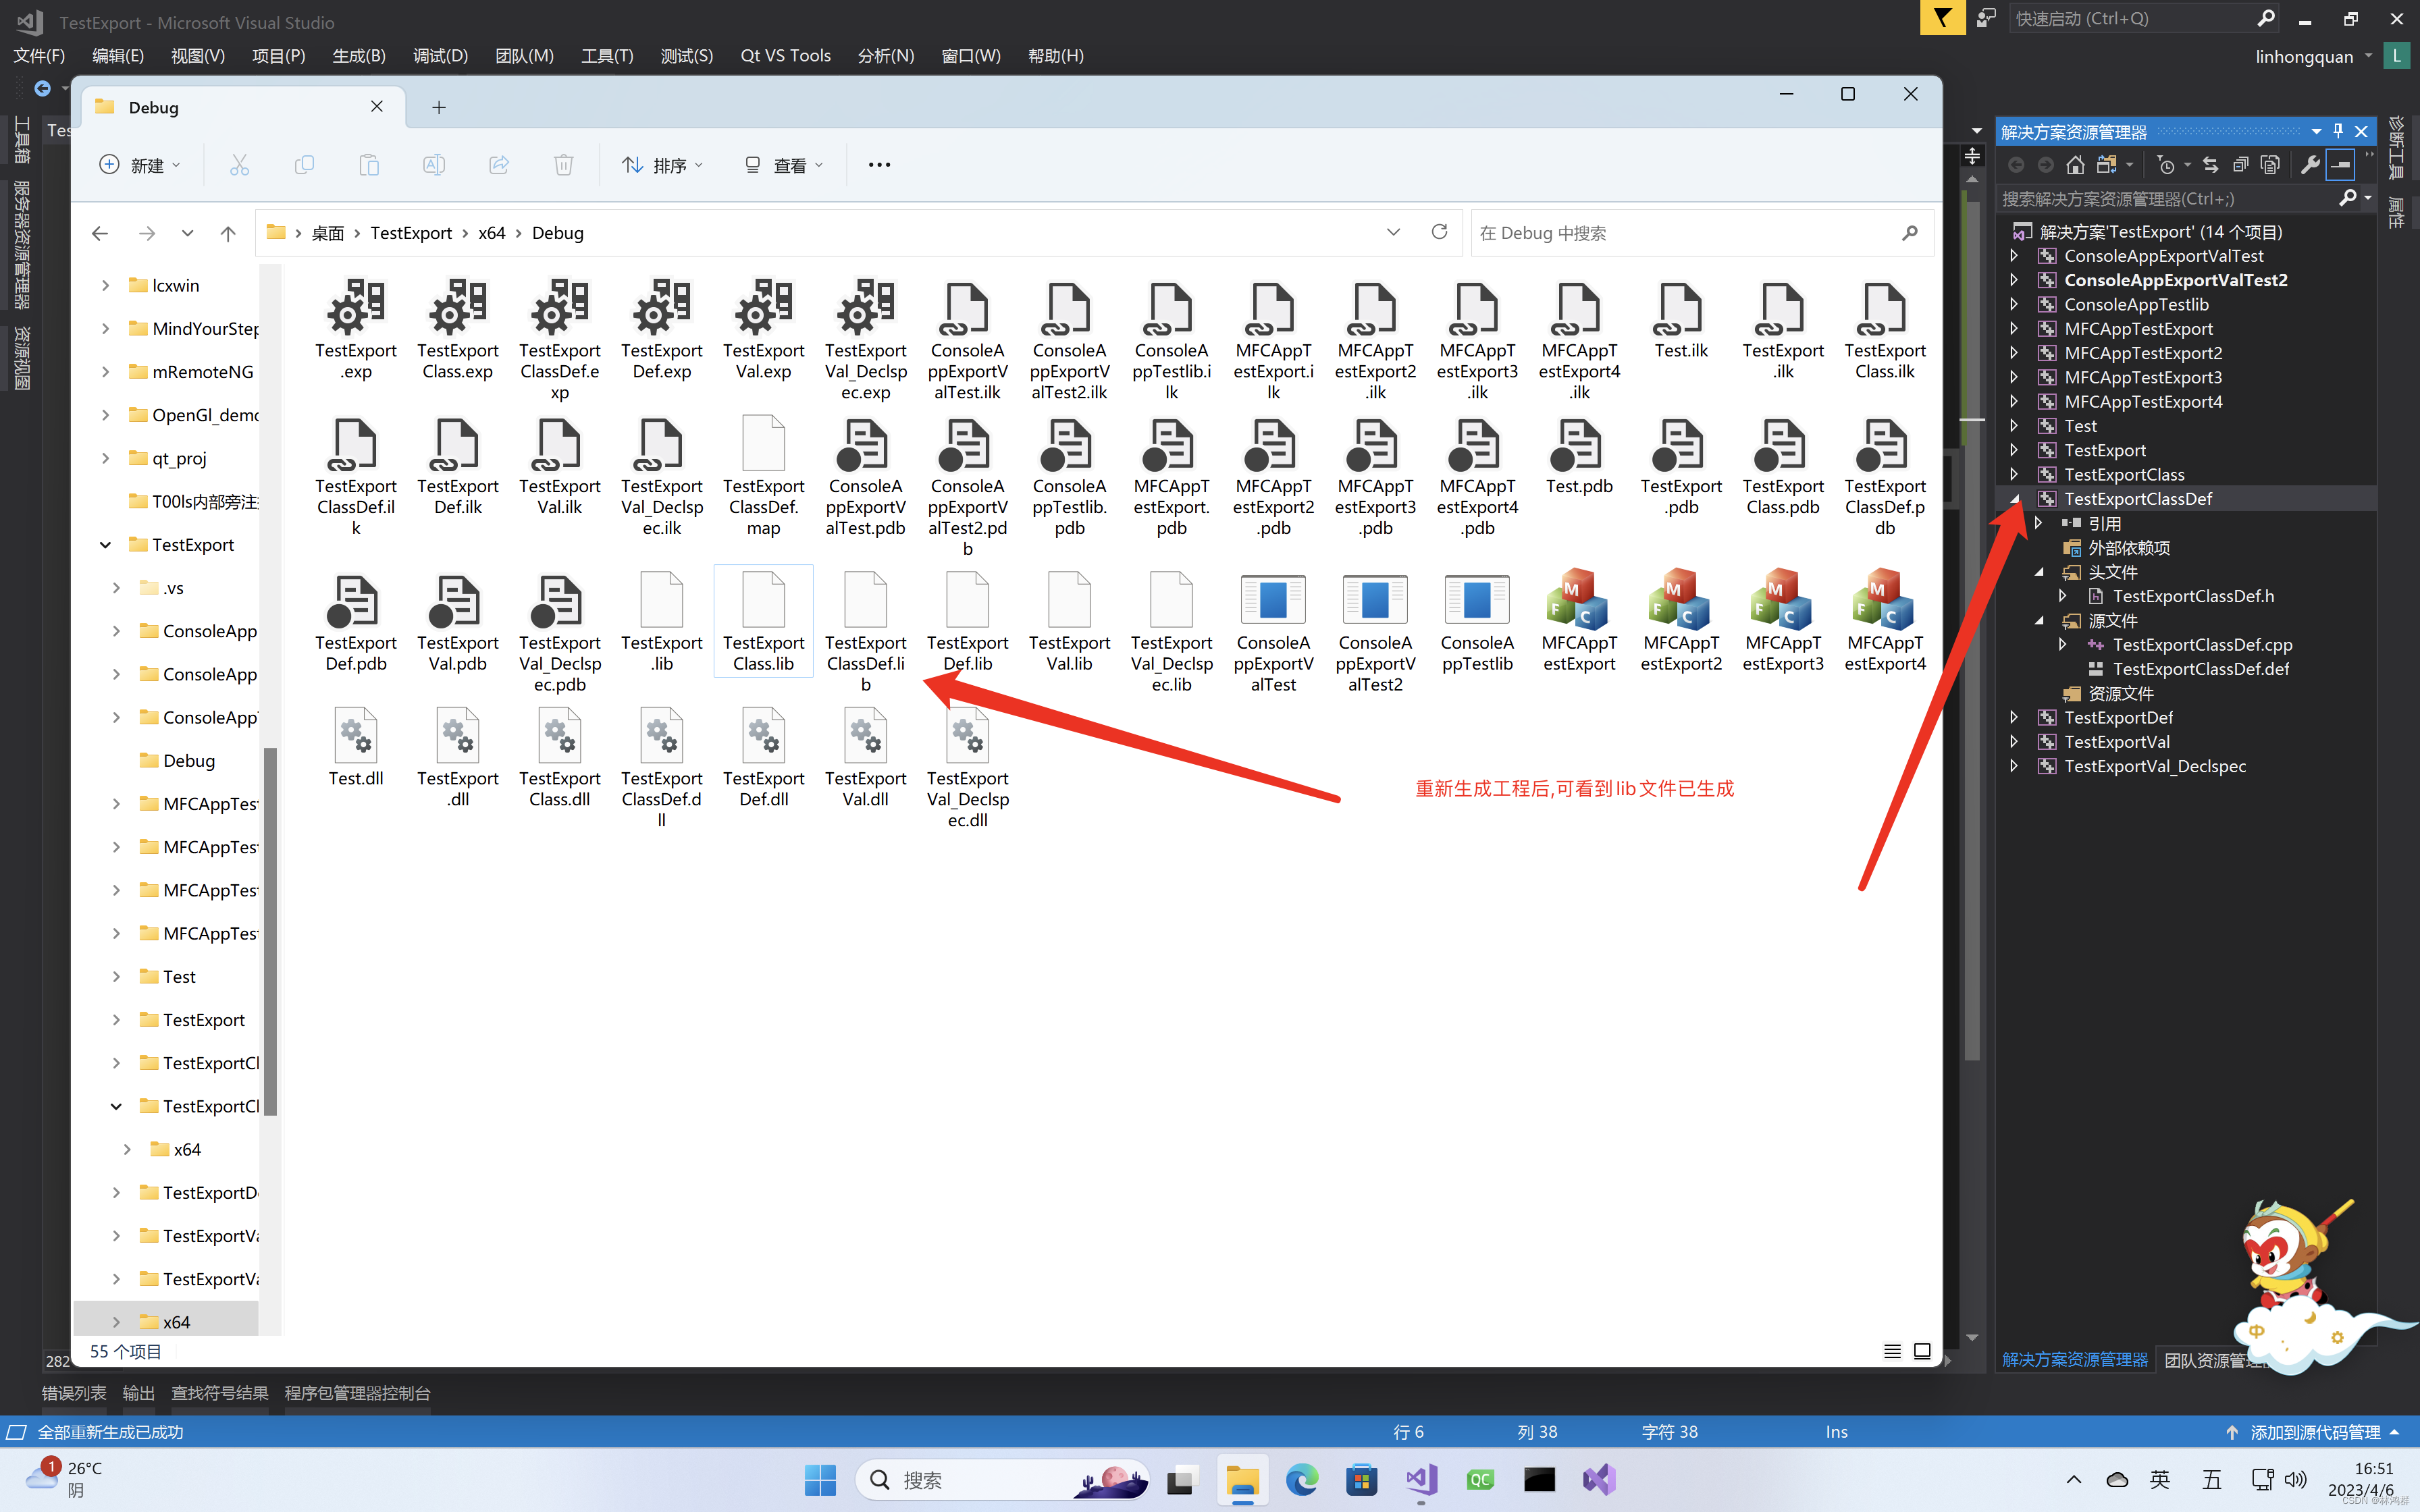Click Collapse All icon in Solution Explorer
This screenshot has height=1512, width=2420.
coord(2240,165)
